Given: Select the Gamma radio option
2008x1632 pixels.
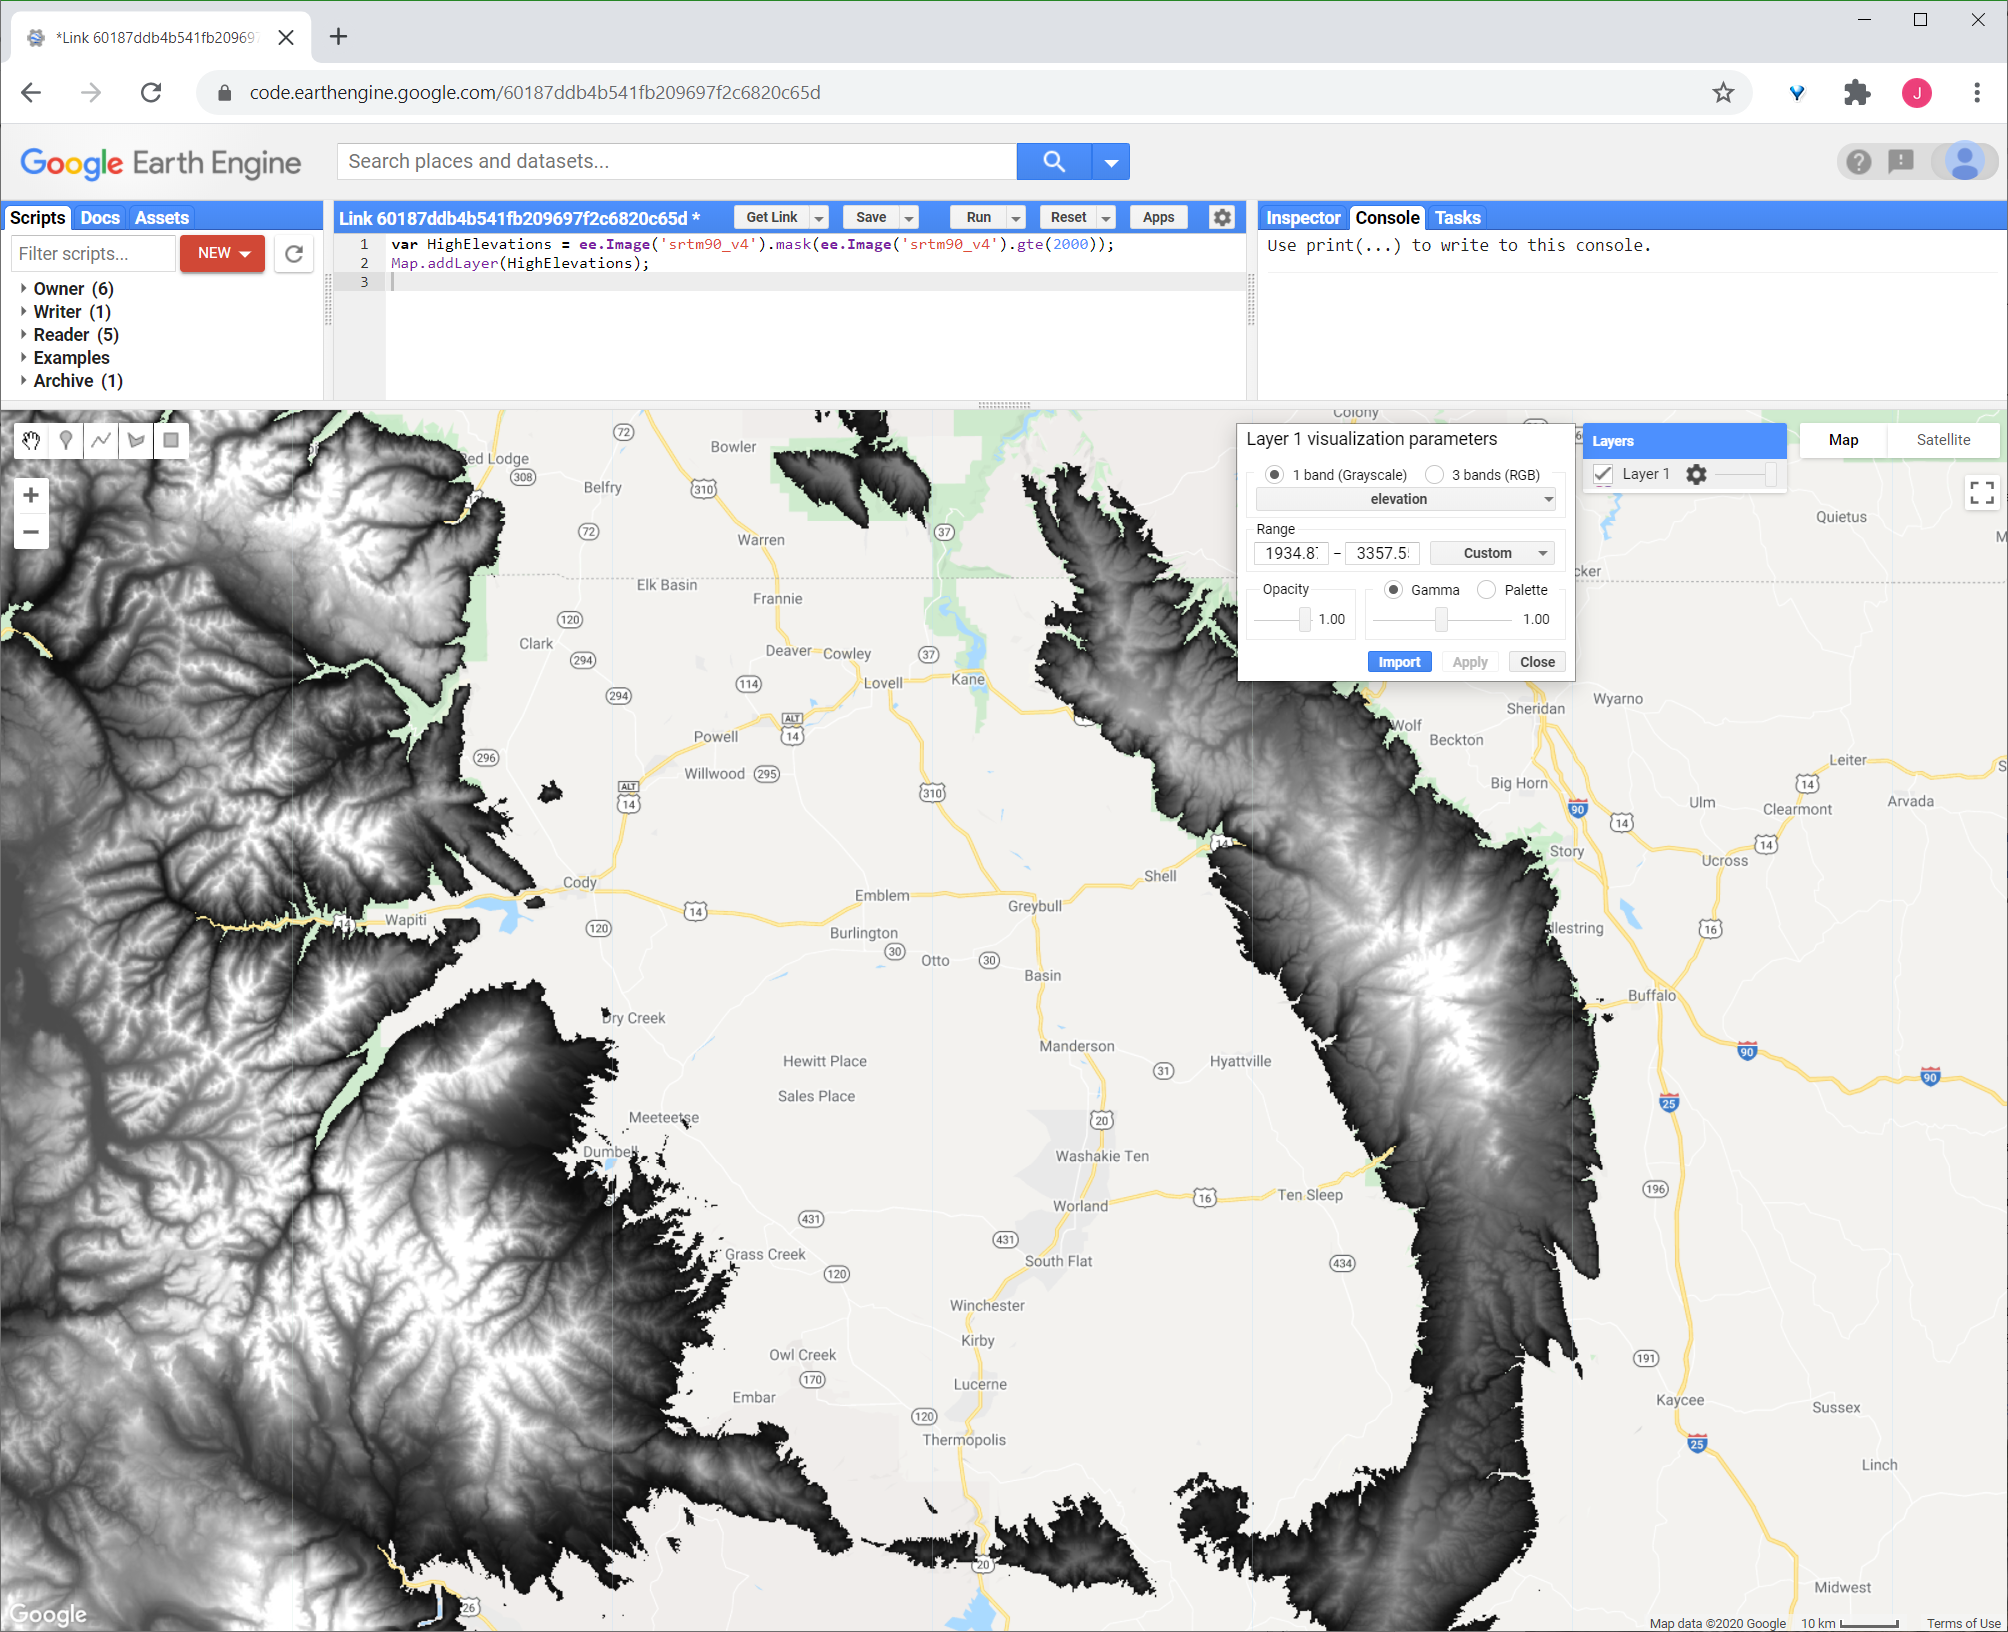Looking at the screenshot, I should pos(1393,590).
